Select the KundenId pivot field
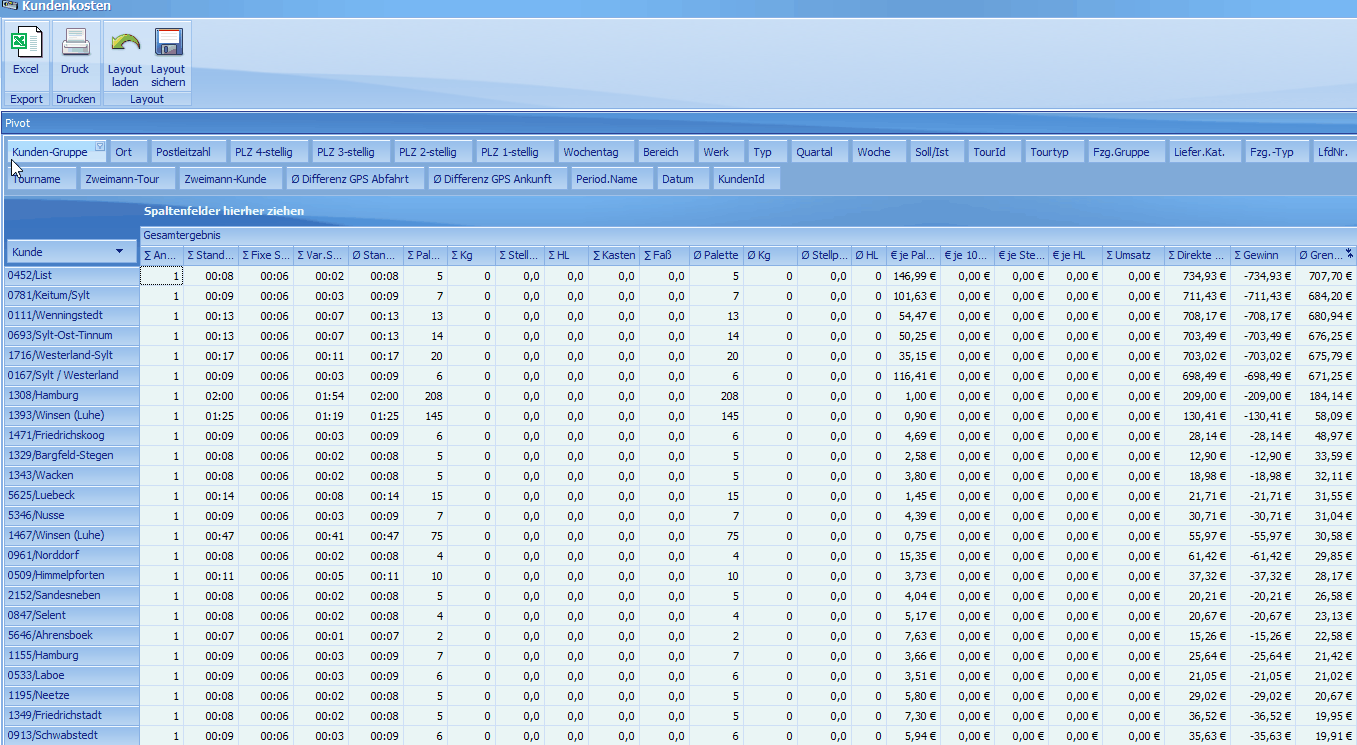This screenshot has width=1357, height=745. (x=746, y=179)
